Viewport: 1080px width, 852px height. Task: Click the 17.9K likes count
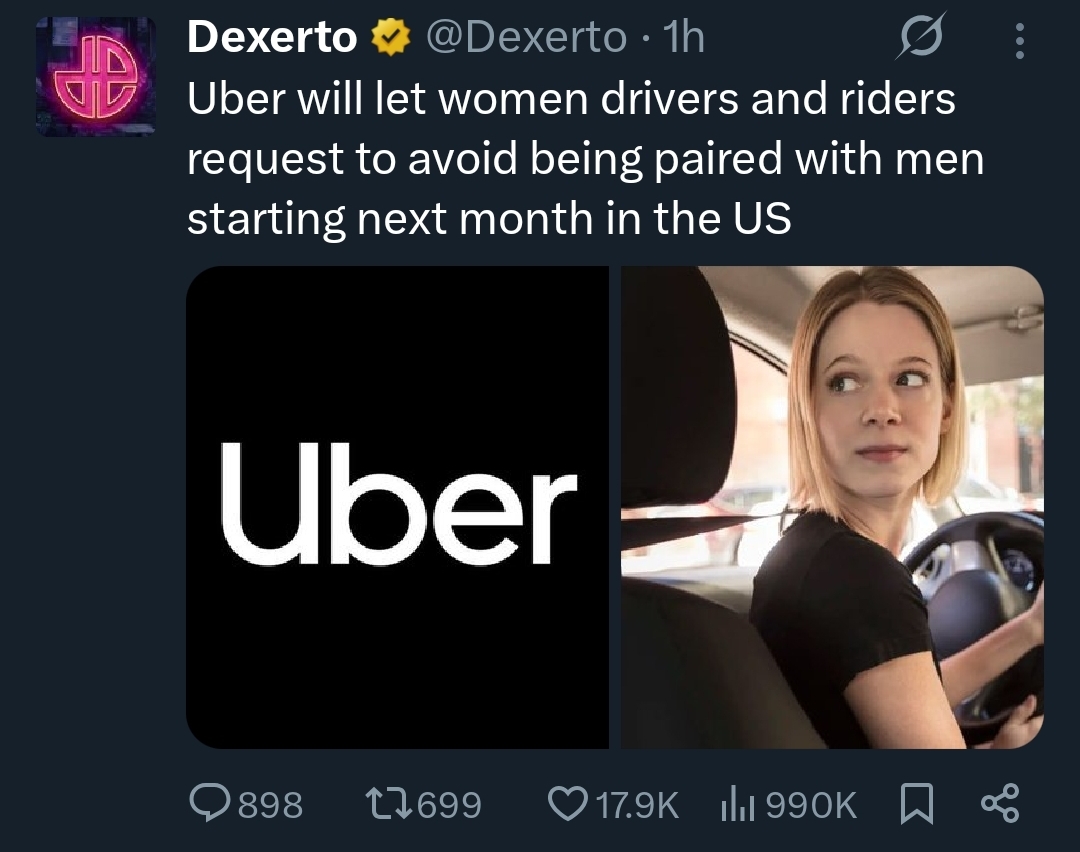(638, 804)
